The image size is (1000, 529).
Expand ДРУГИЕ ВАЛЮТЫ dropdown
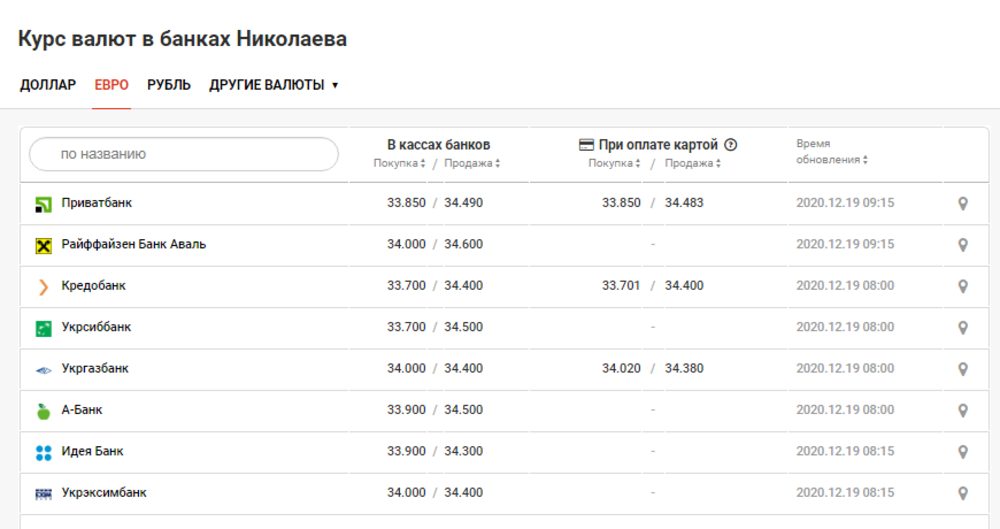click(x=274, y=85)
